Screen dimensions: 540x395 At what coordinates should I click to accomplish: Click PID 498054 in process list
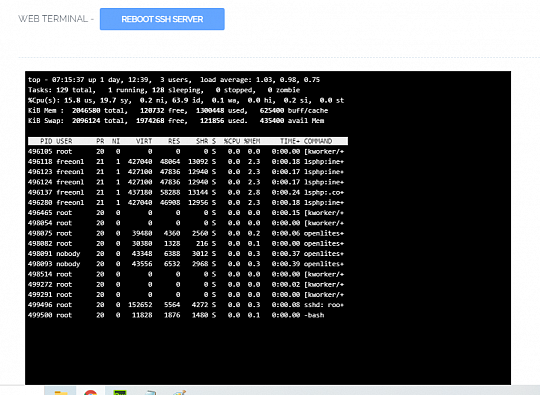[x=40, y=223]
